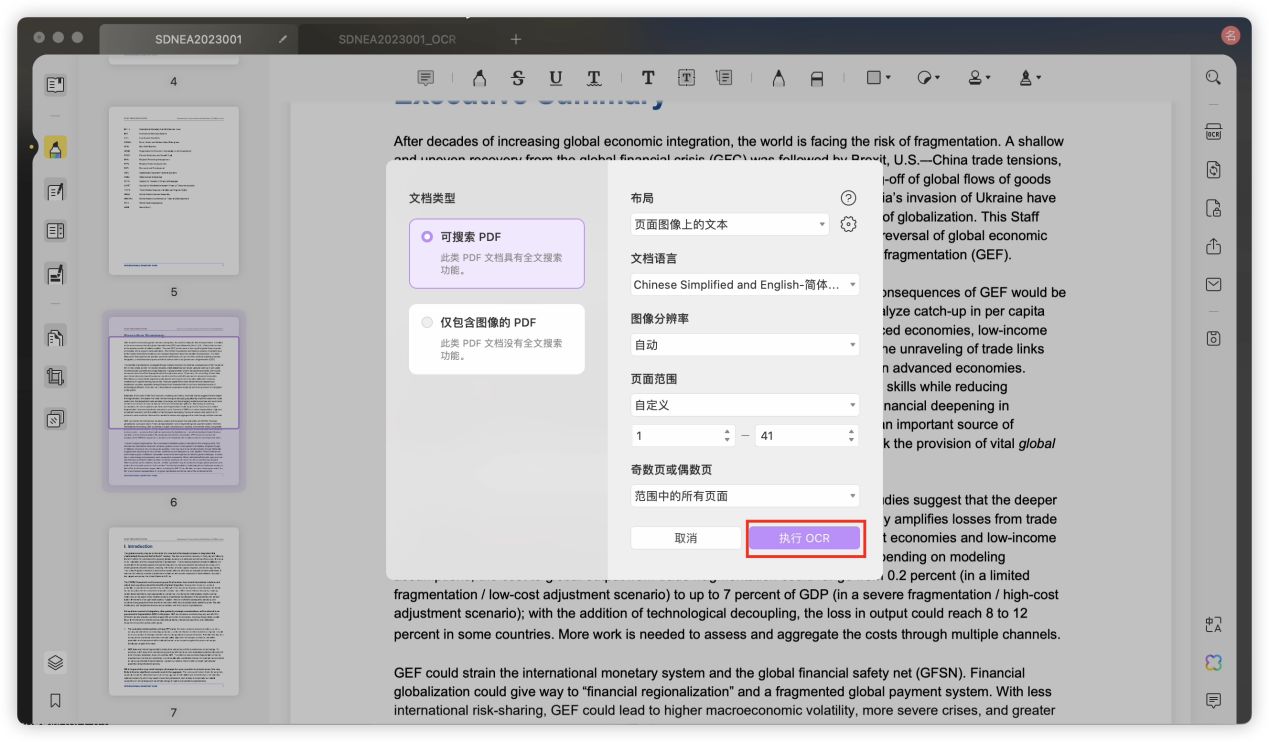Image resolution: width=1269 pixels, height=742 pixels.
Task: Click the layout settings gear icon
Action: click(848, 225)
